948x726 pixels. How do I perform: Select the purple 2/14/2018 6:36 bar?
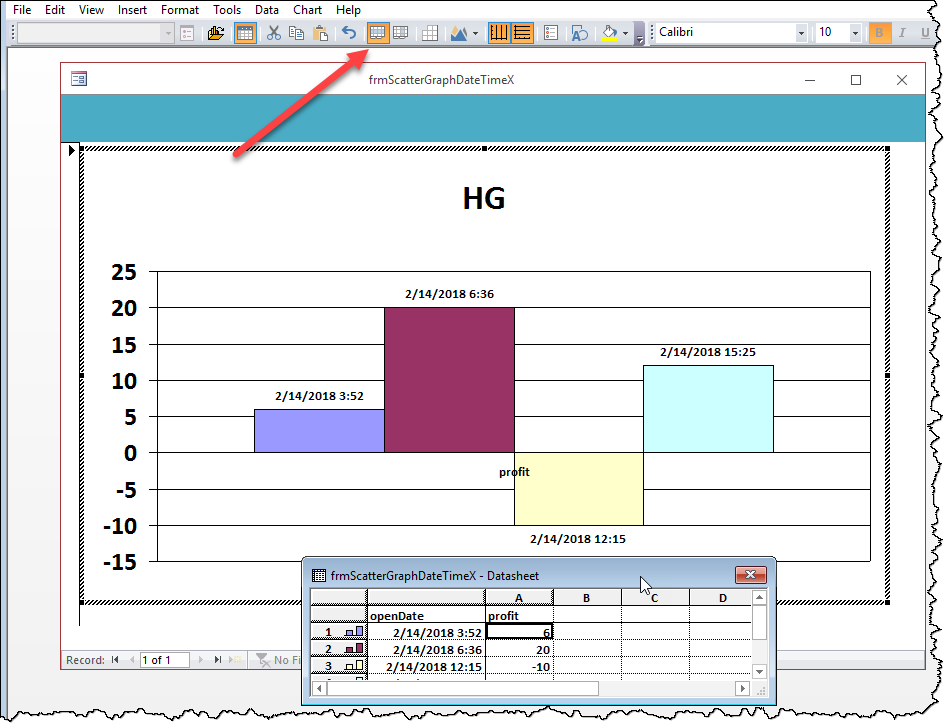pyautogui.click(x=449, y=380)
